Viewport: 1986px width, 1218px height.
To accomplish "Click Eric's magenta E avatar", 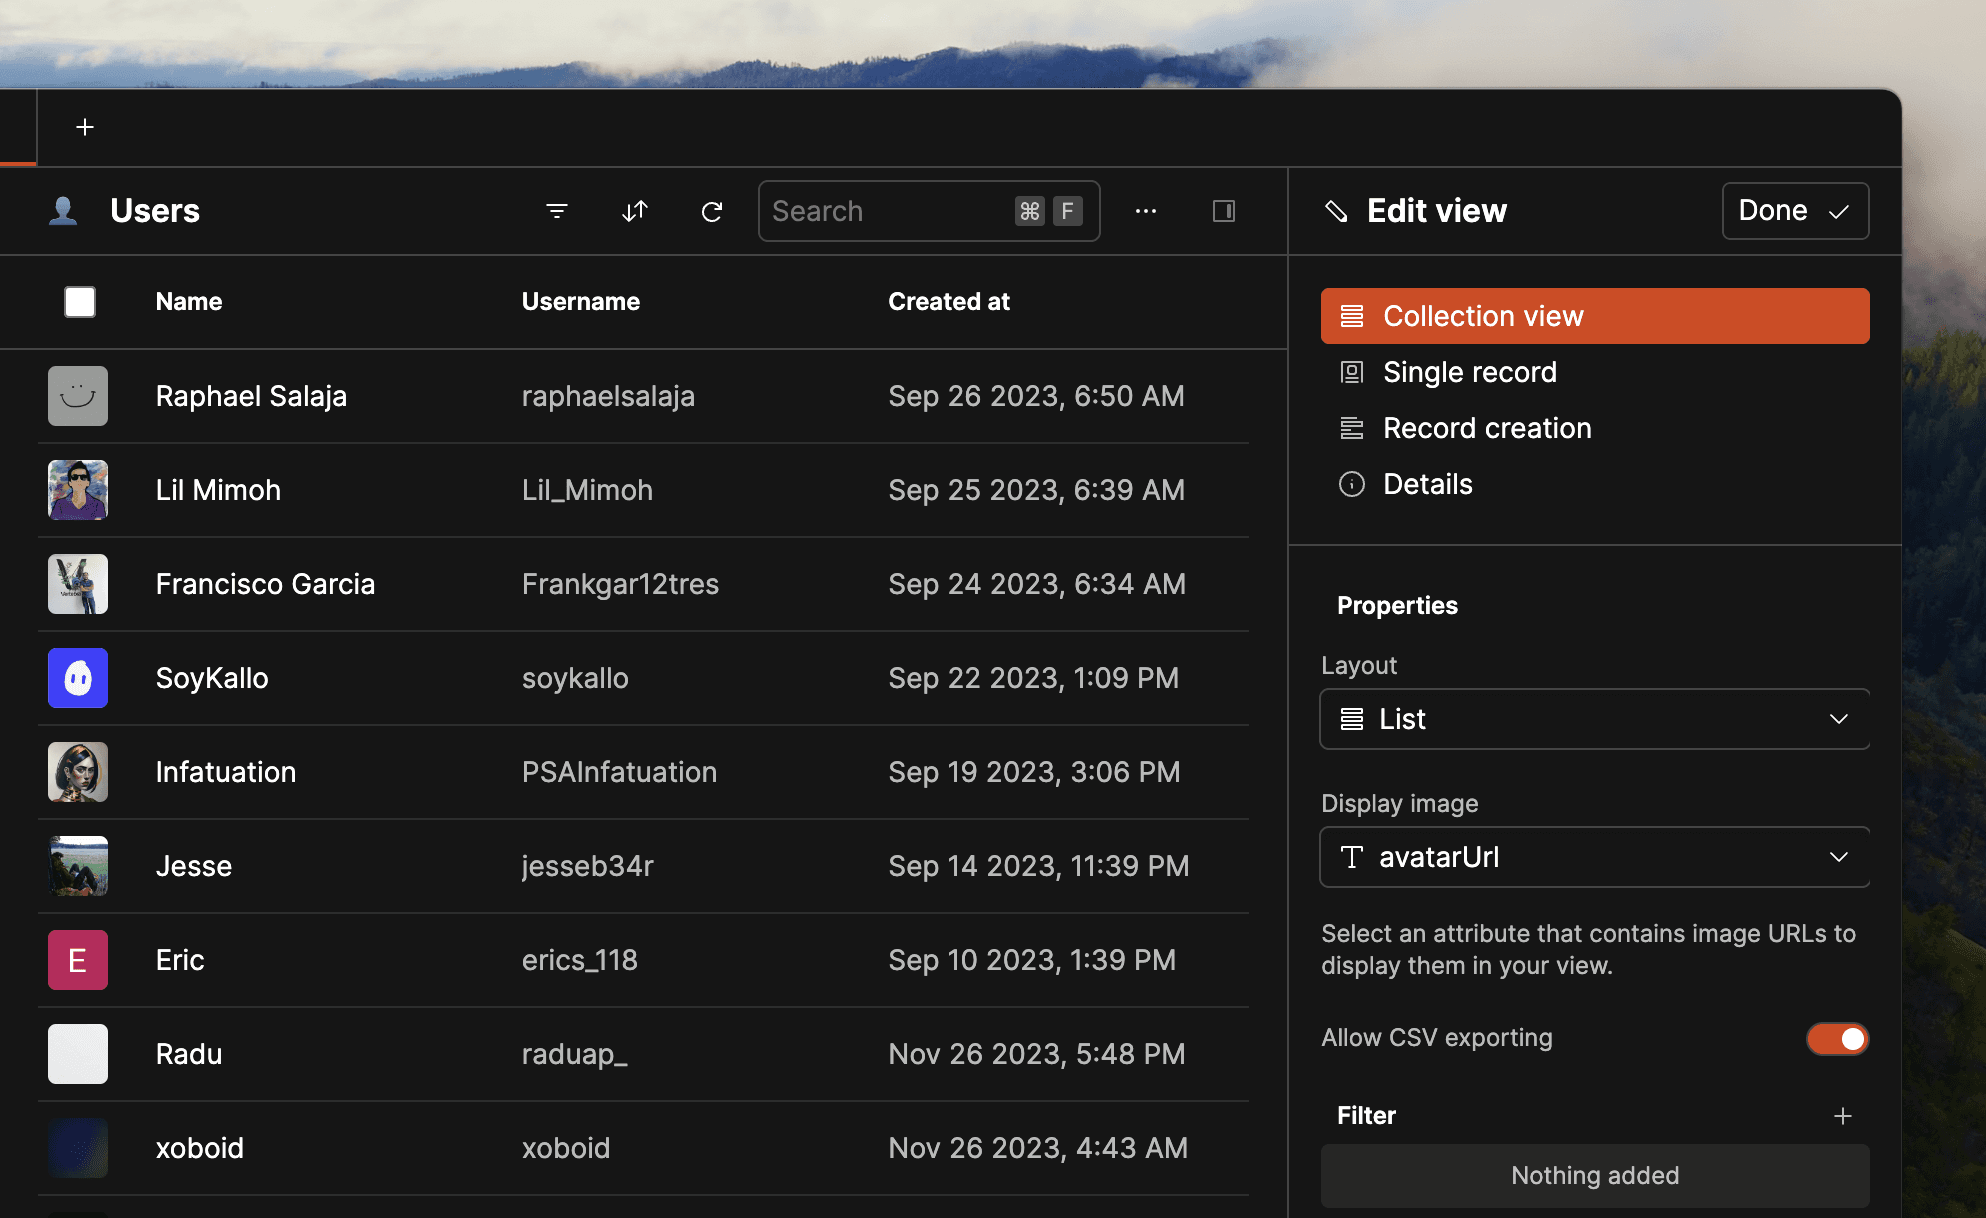I will click(78, 960).
